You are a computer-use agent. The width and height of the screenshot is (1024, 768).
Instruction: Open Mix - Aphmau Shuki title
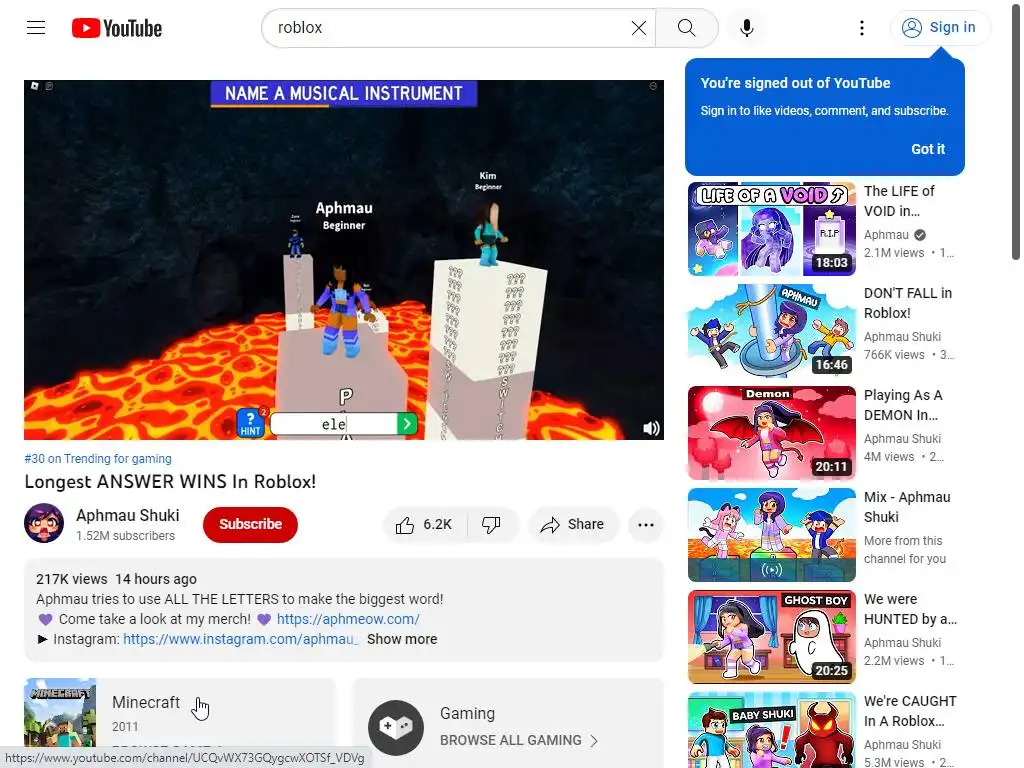(907, 507)
